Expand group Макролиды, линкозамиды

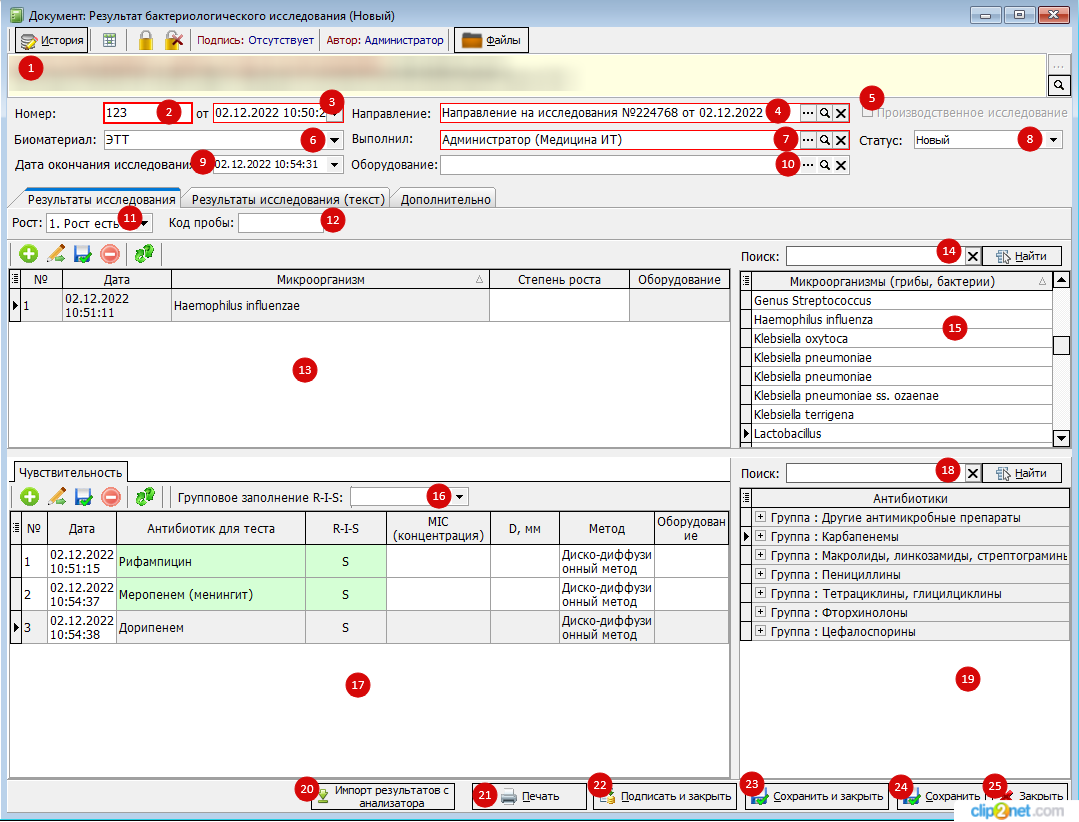pos(760,554)
